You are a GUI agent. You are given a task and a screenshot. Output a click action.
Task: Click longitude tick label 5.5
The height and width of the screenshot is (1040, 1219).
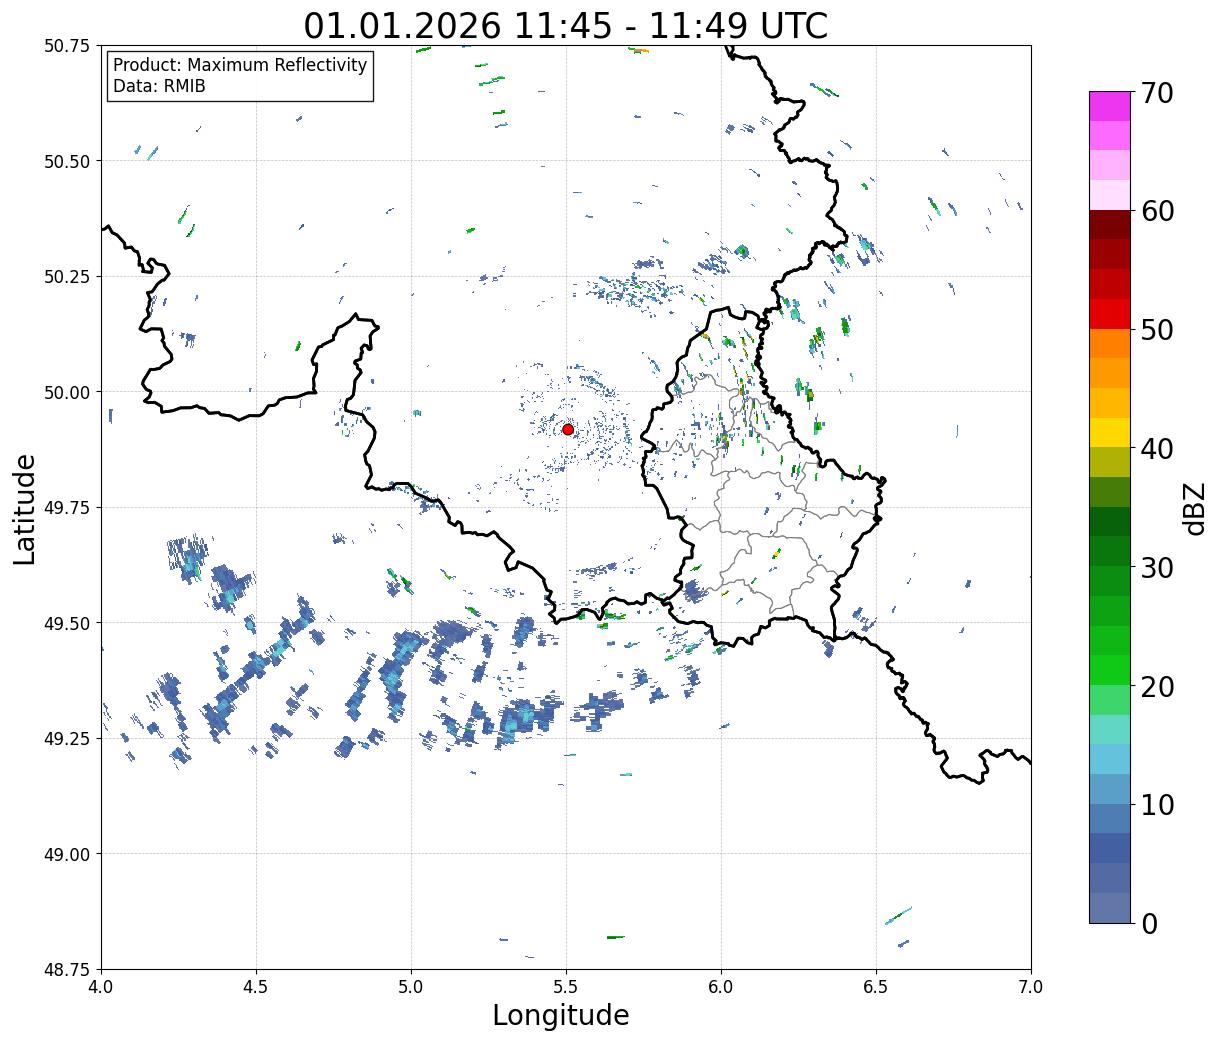pos(566,987)
